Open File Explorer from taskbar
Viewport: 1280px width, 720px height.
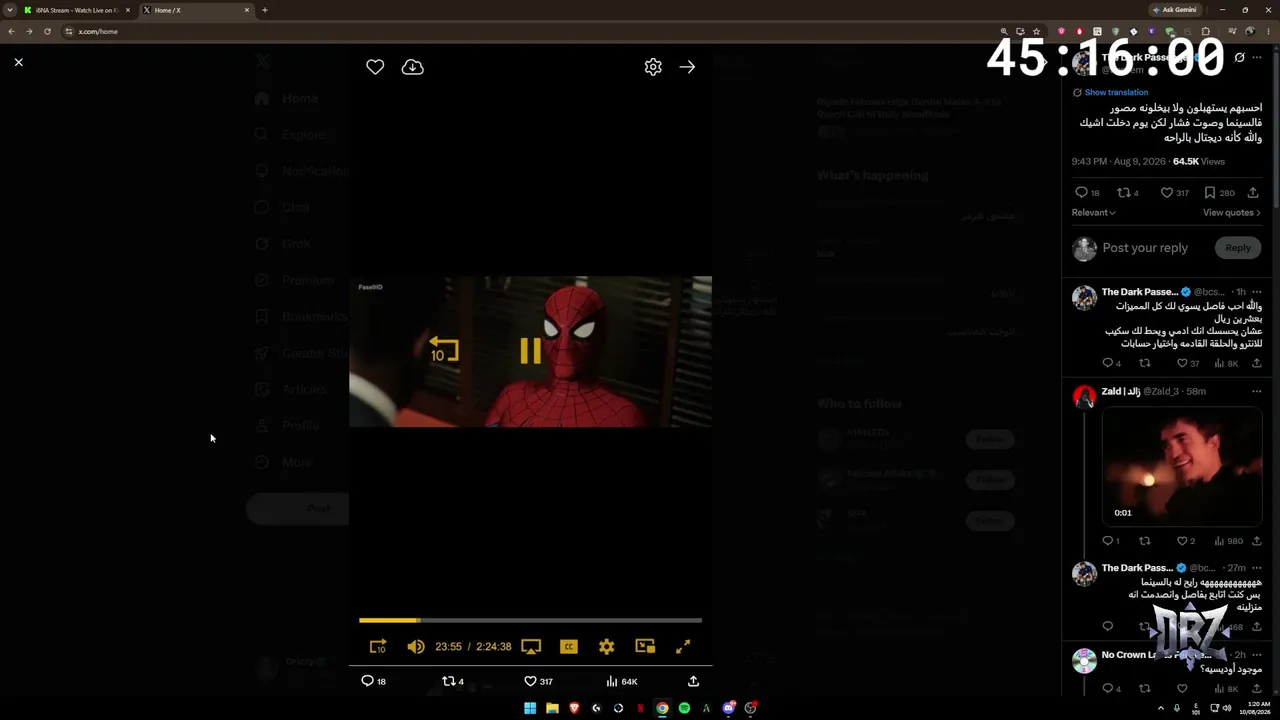[x=552, y=708]
